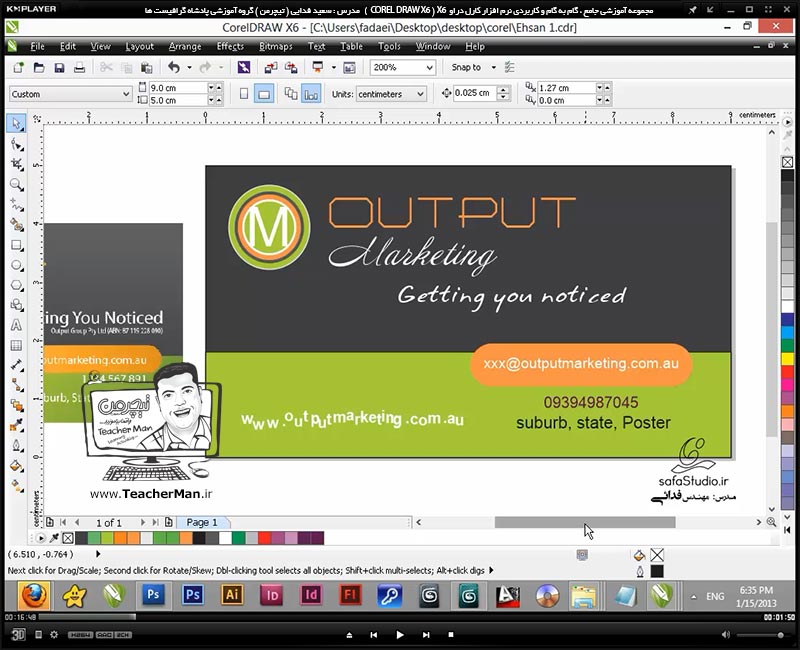The image size is (800, 650).
Task: Expand the Application launcher dropdown arrow
Action: pos(334,67)
